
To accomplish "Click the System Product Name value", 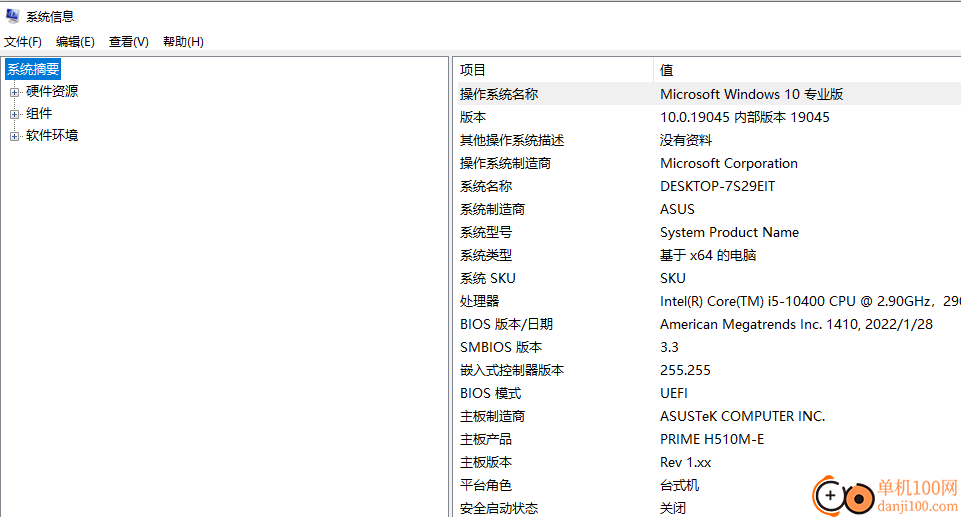I will [x=729, y=232].
